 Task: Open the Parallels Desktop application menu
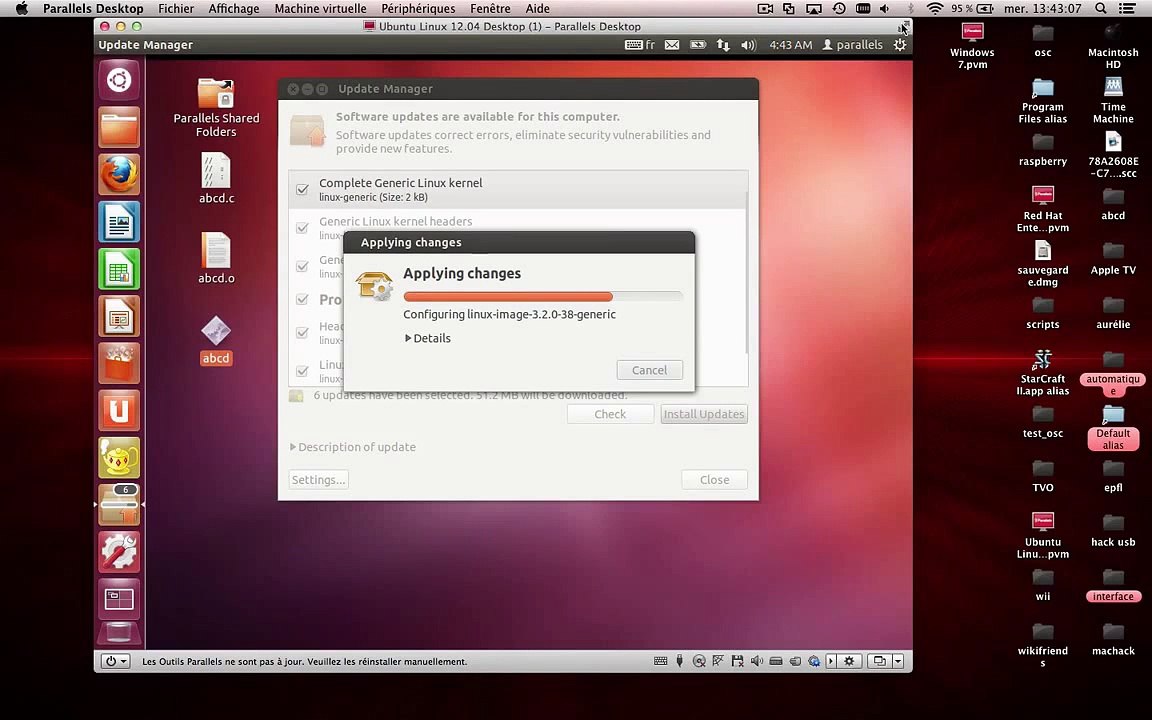(93, 9)
